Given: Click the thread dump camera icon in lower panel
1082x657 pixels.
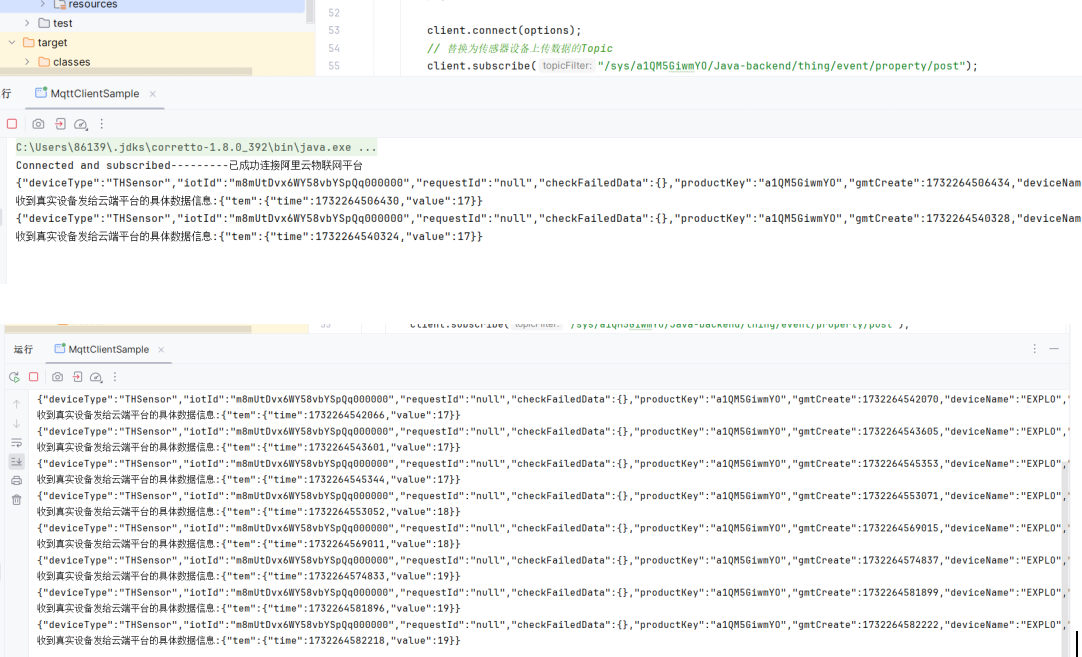Looking at the screenshot, I should point(57,377).
